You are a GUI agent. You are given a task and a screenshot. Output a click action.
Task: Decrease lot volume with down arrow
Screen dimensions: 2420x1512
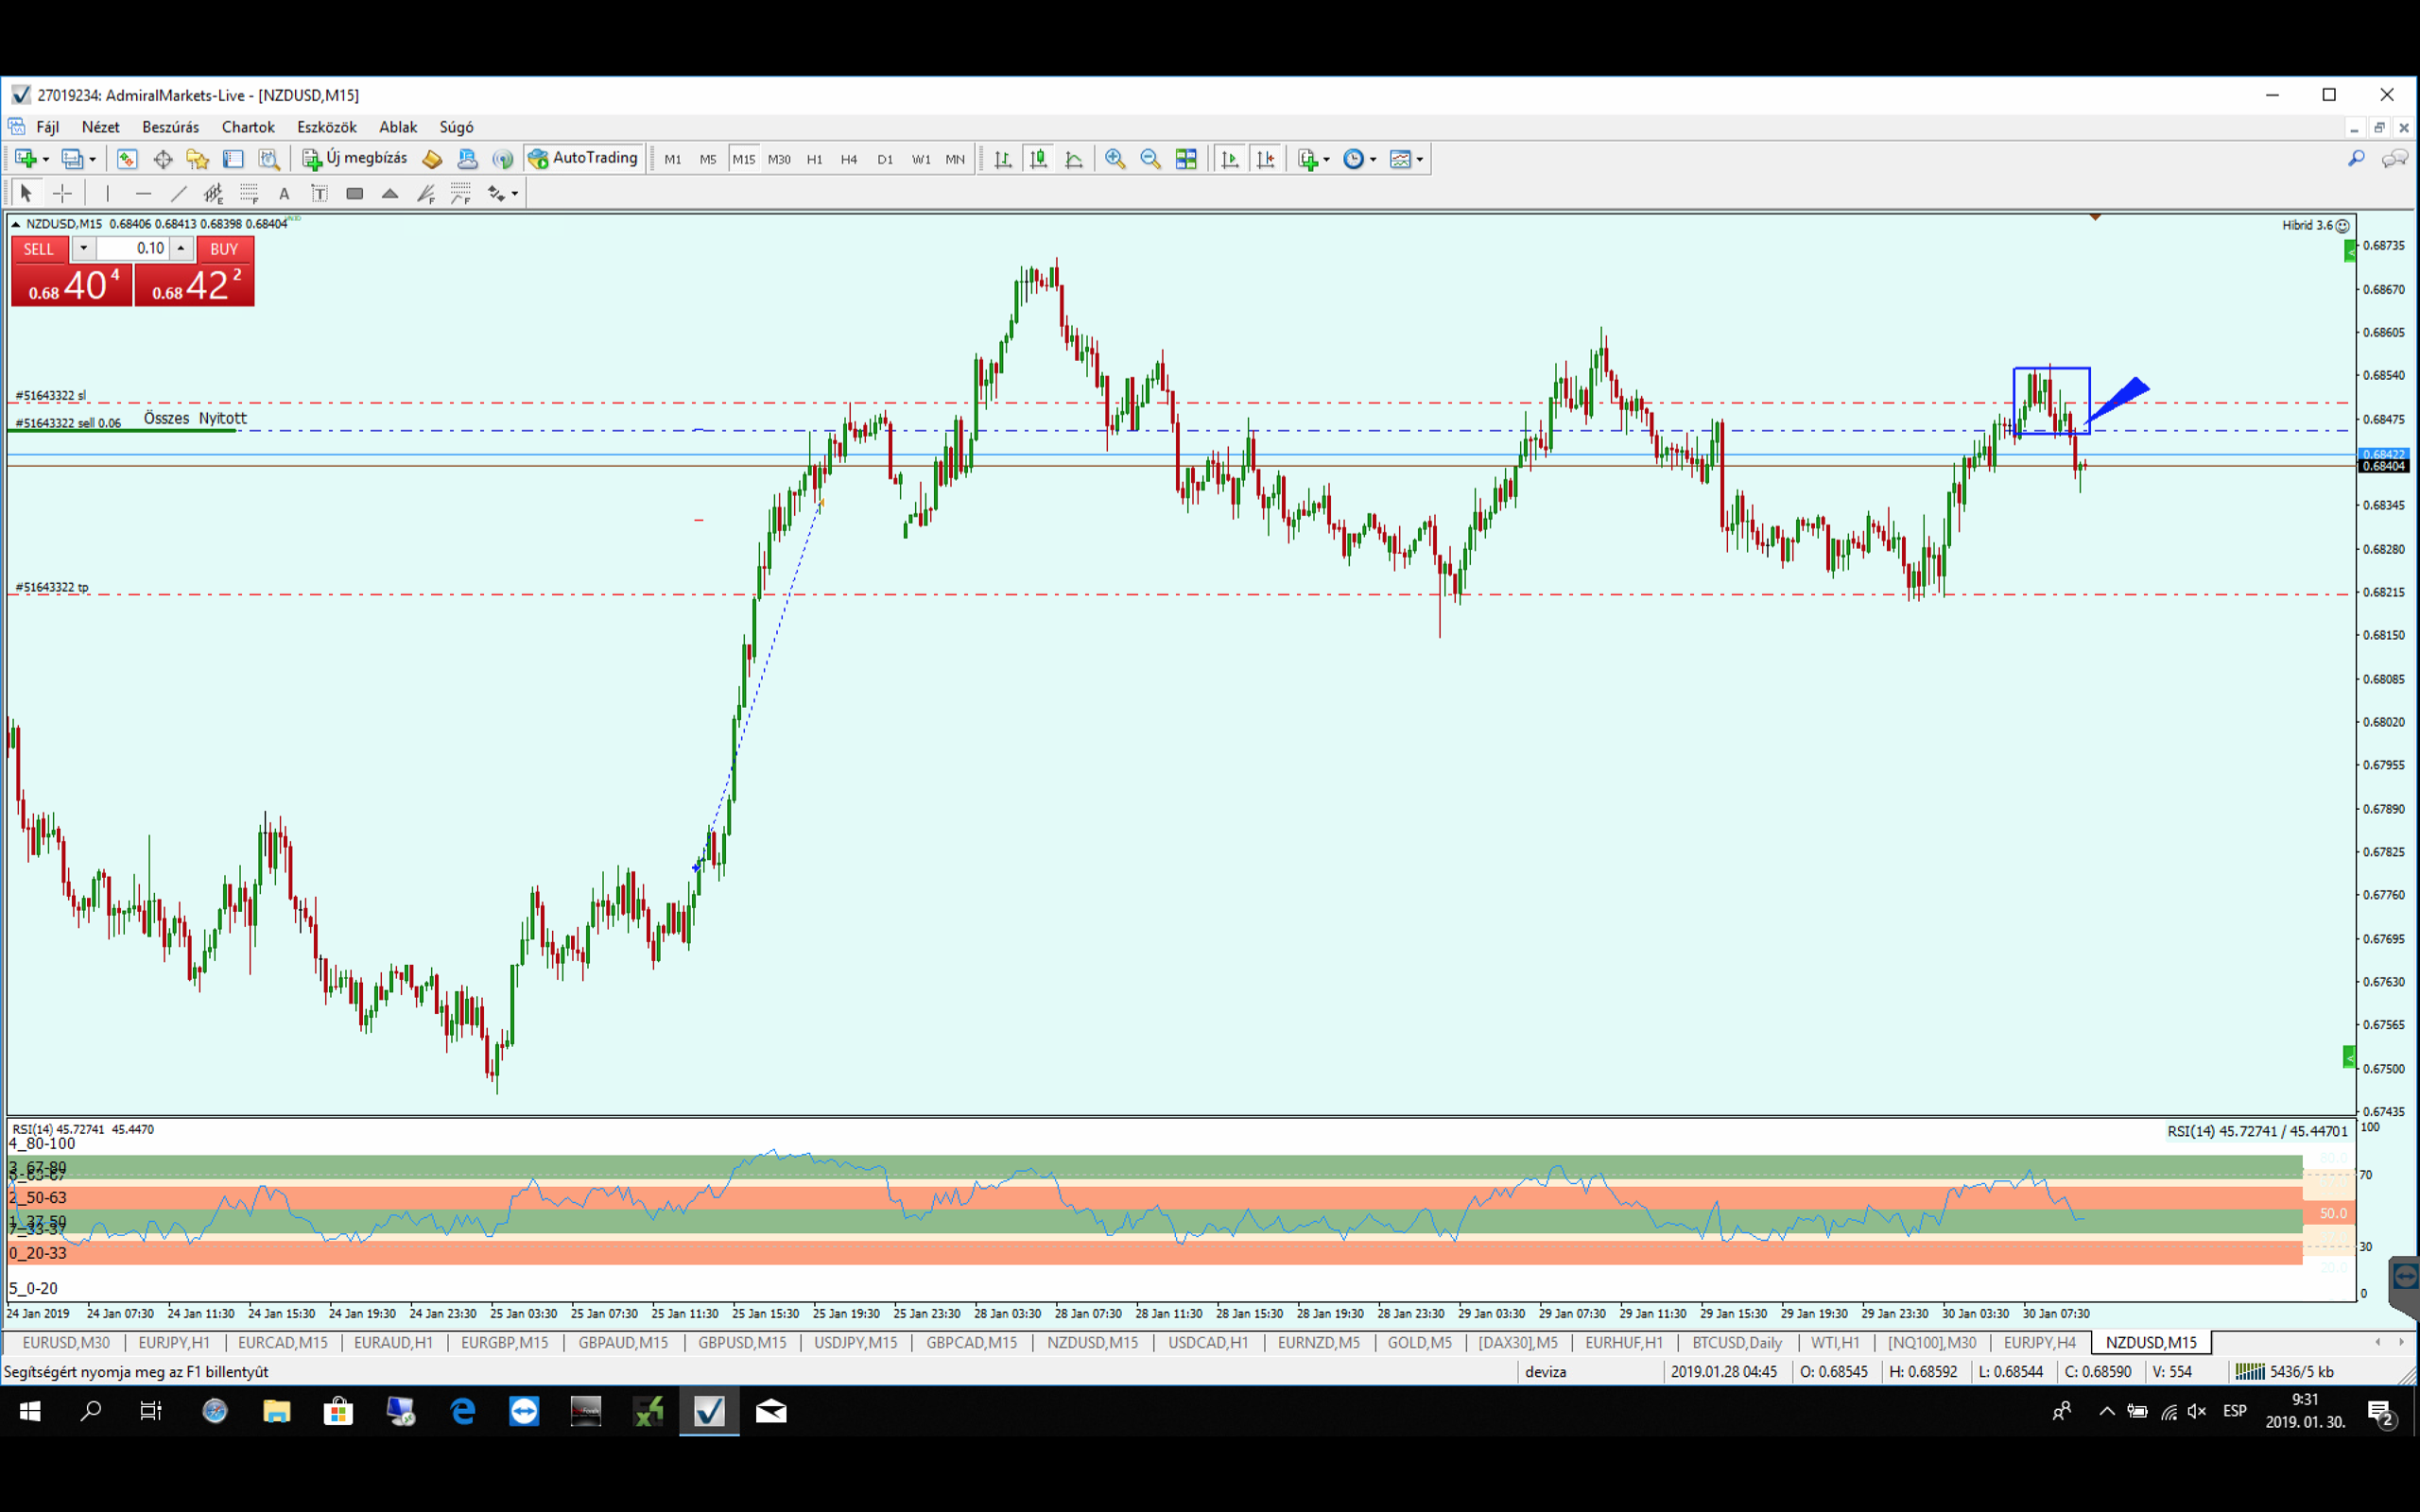click(83, 248)
